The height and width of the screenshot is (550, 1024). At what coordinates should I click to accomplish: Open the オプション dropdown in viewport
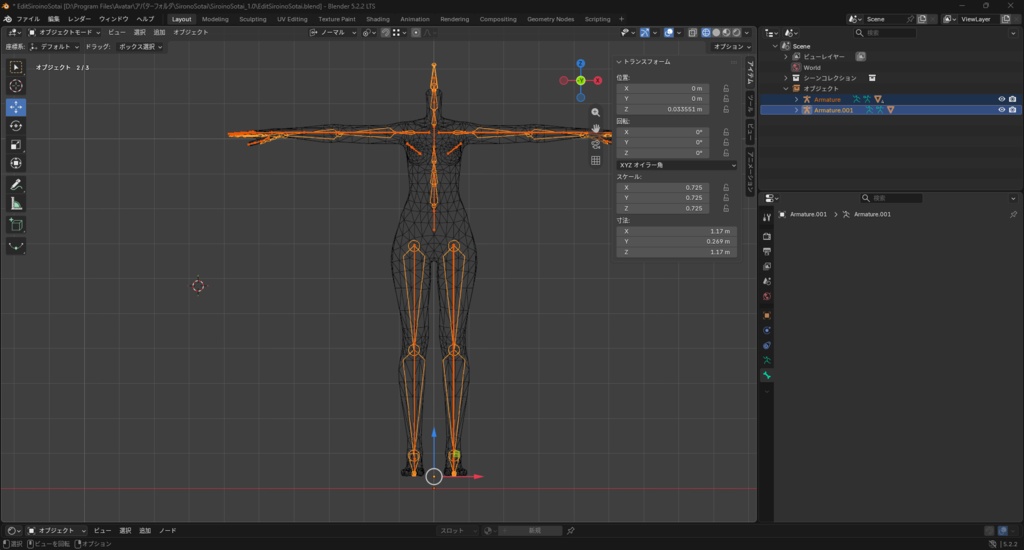[x=731, y=47]
